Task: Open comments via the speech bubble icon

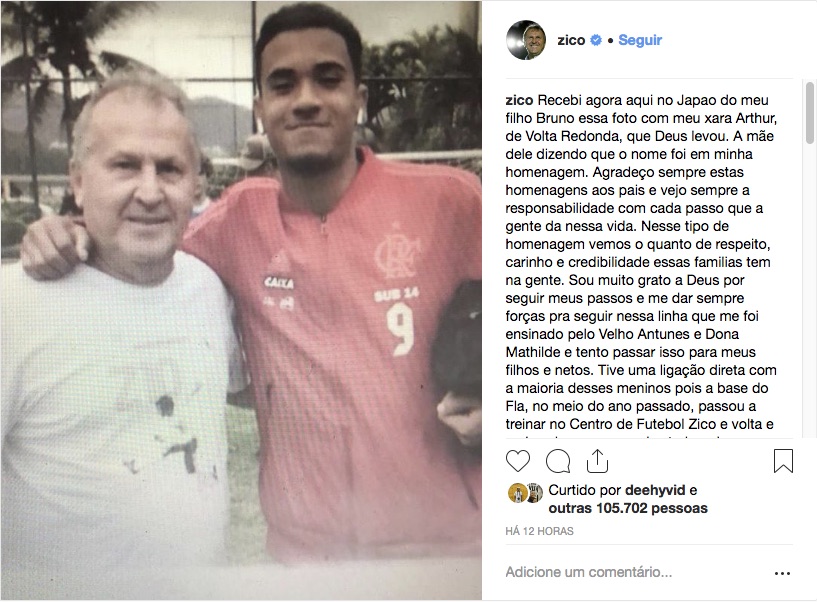Action: 558,461
